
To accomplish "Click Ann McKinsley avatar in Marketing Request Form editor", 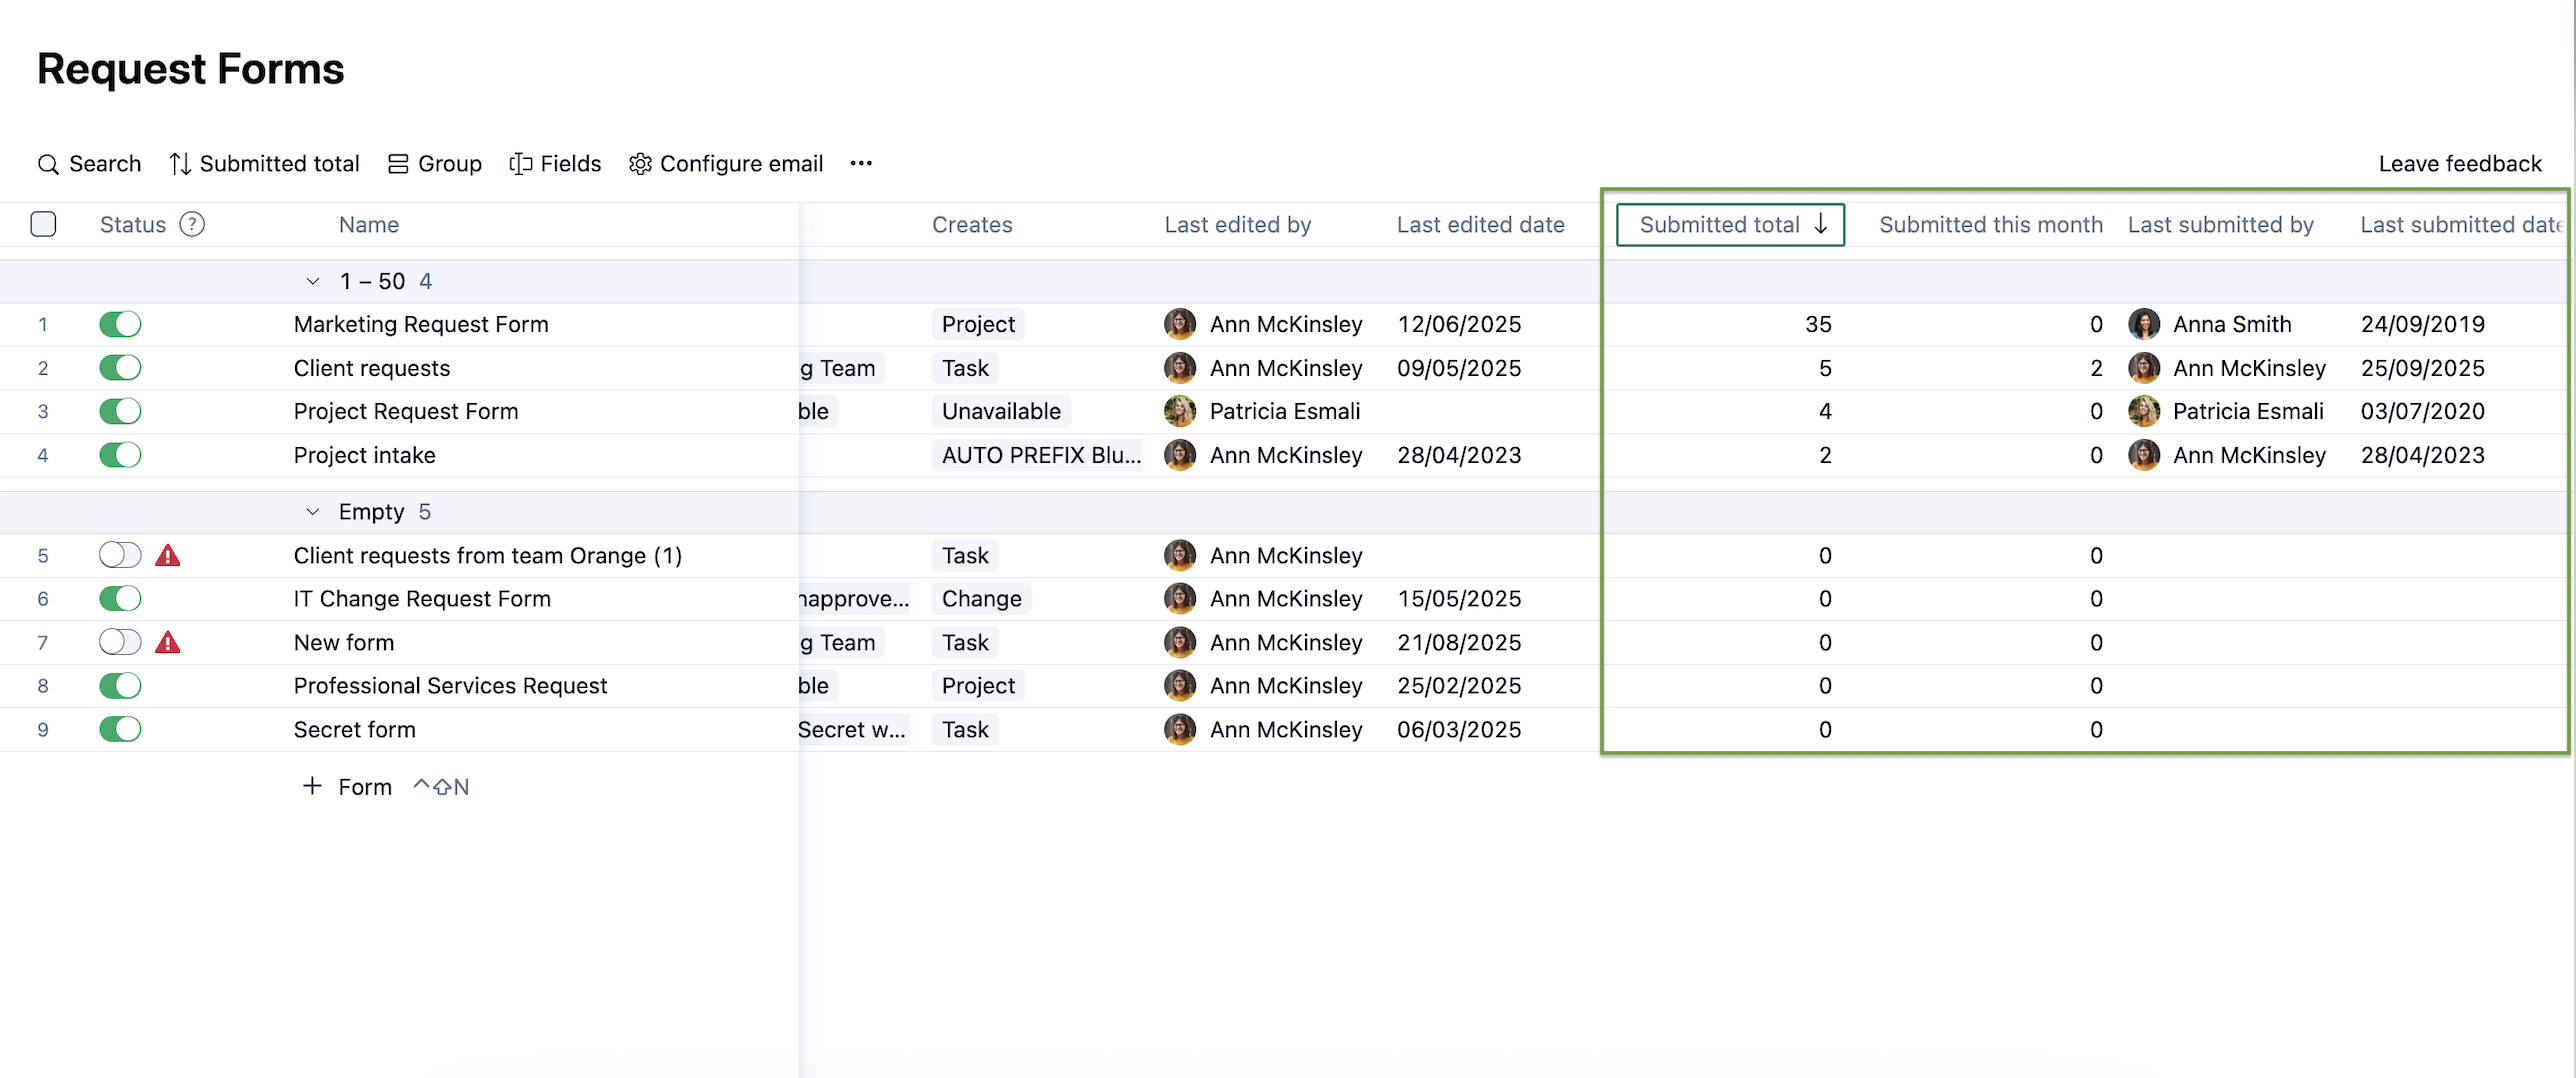I will point(1180,324).
